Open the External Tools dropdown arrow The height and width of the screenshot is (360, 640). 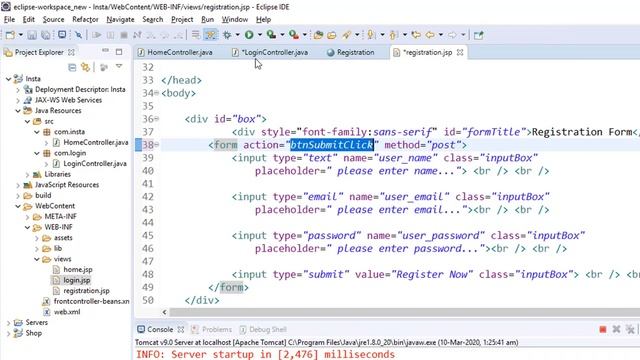[304, 35]
